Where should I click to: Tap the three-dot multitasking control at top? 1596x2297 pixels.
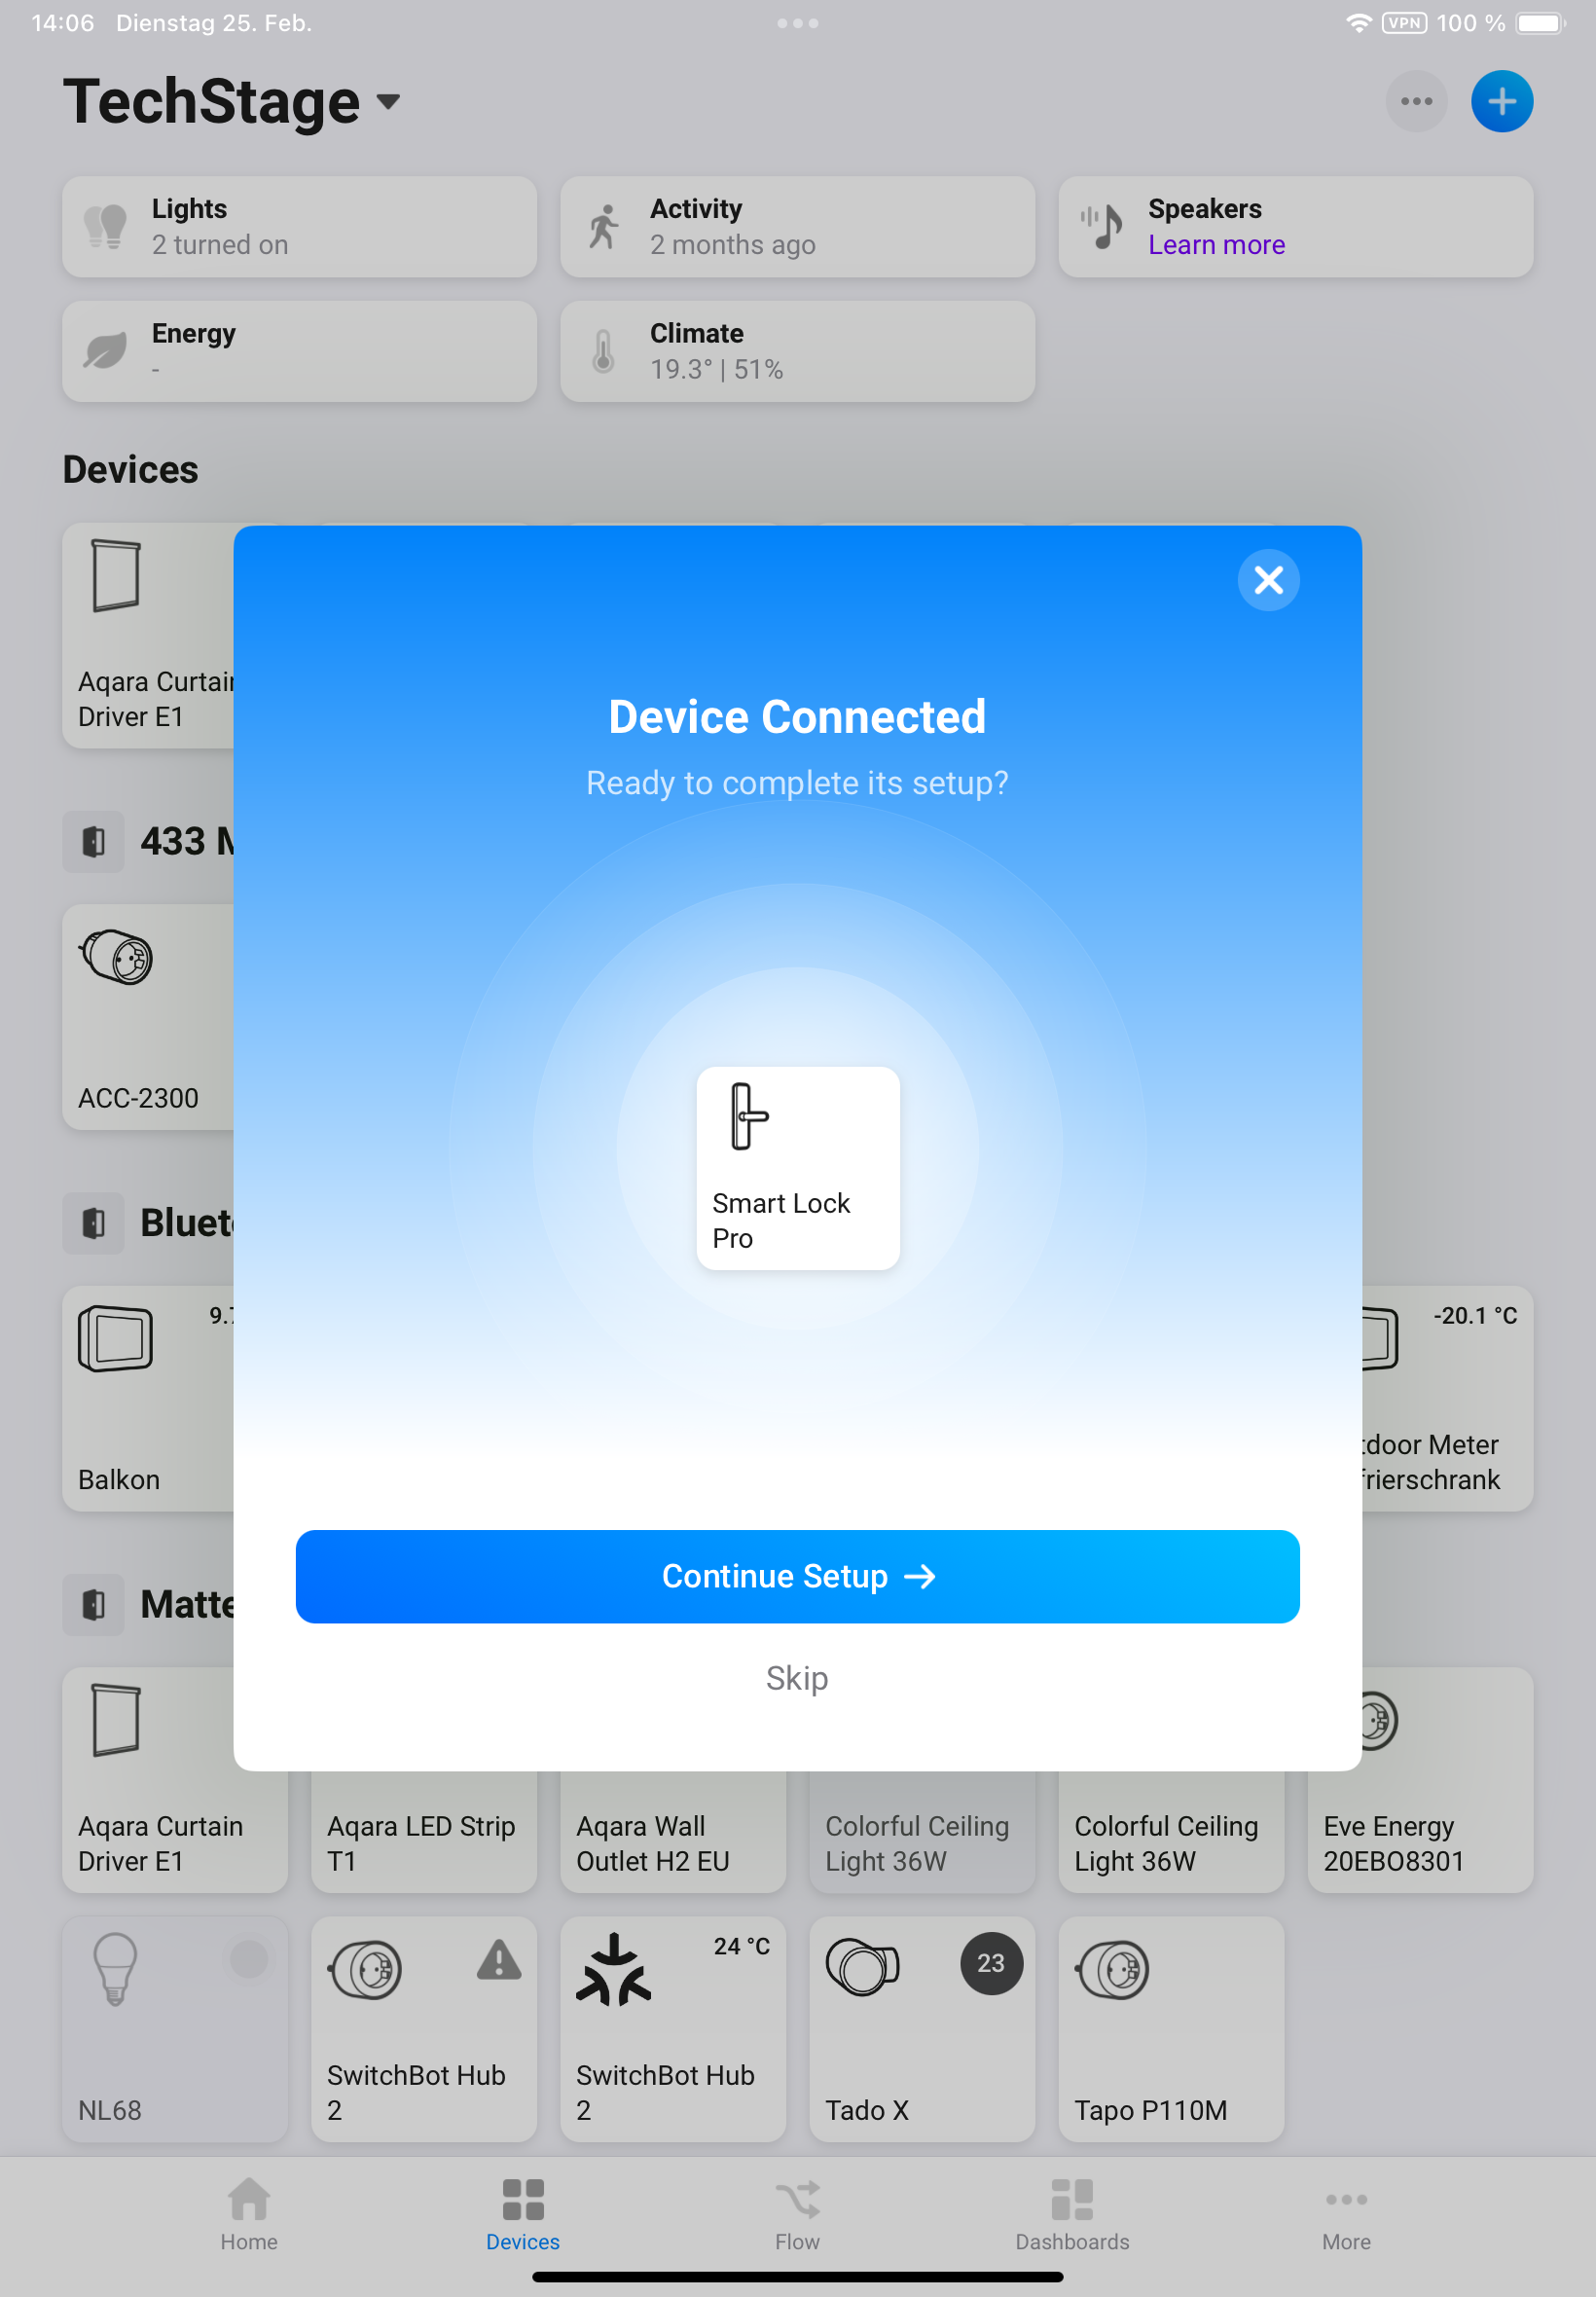pos(797,23)
